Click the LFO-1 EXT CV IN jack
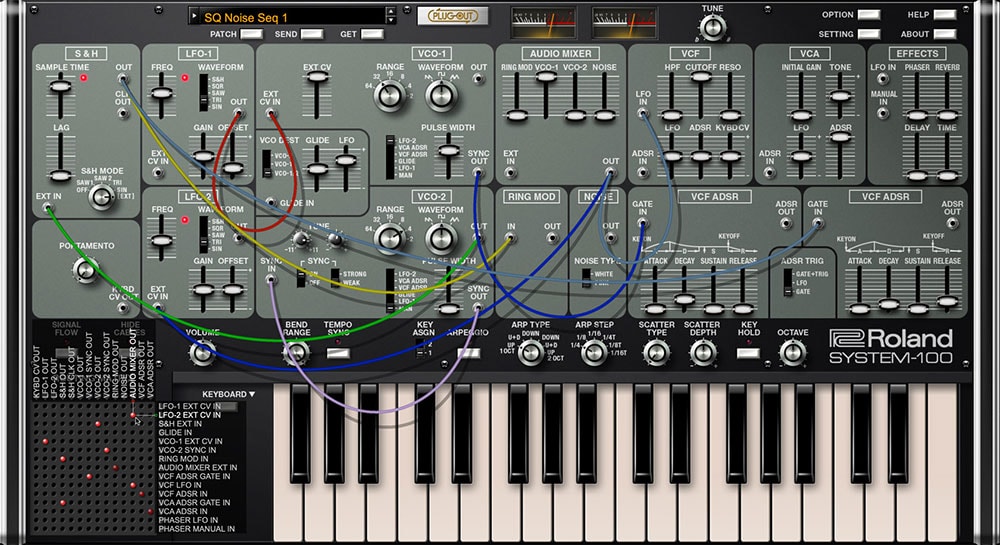The height and width of the screenshot is (545, 1000). click(x=158, y=171)
